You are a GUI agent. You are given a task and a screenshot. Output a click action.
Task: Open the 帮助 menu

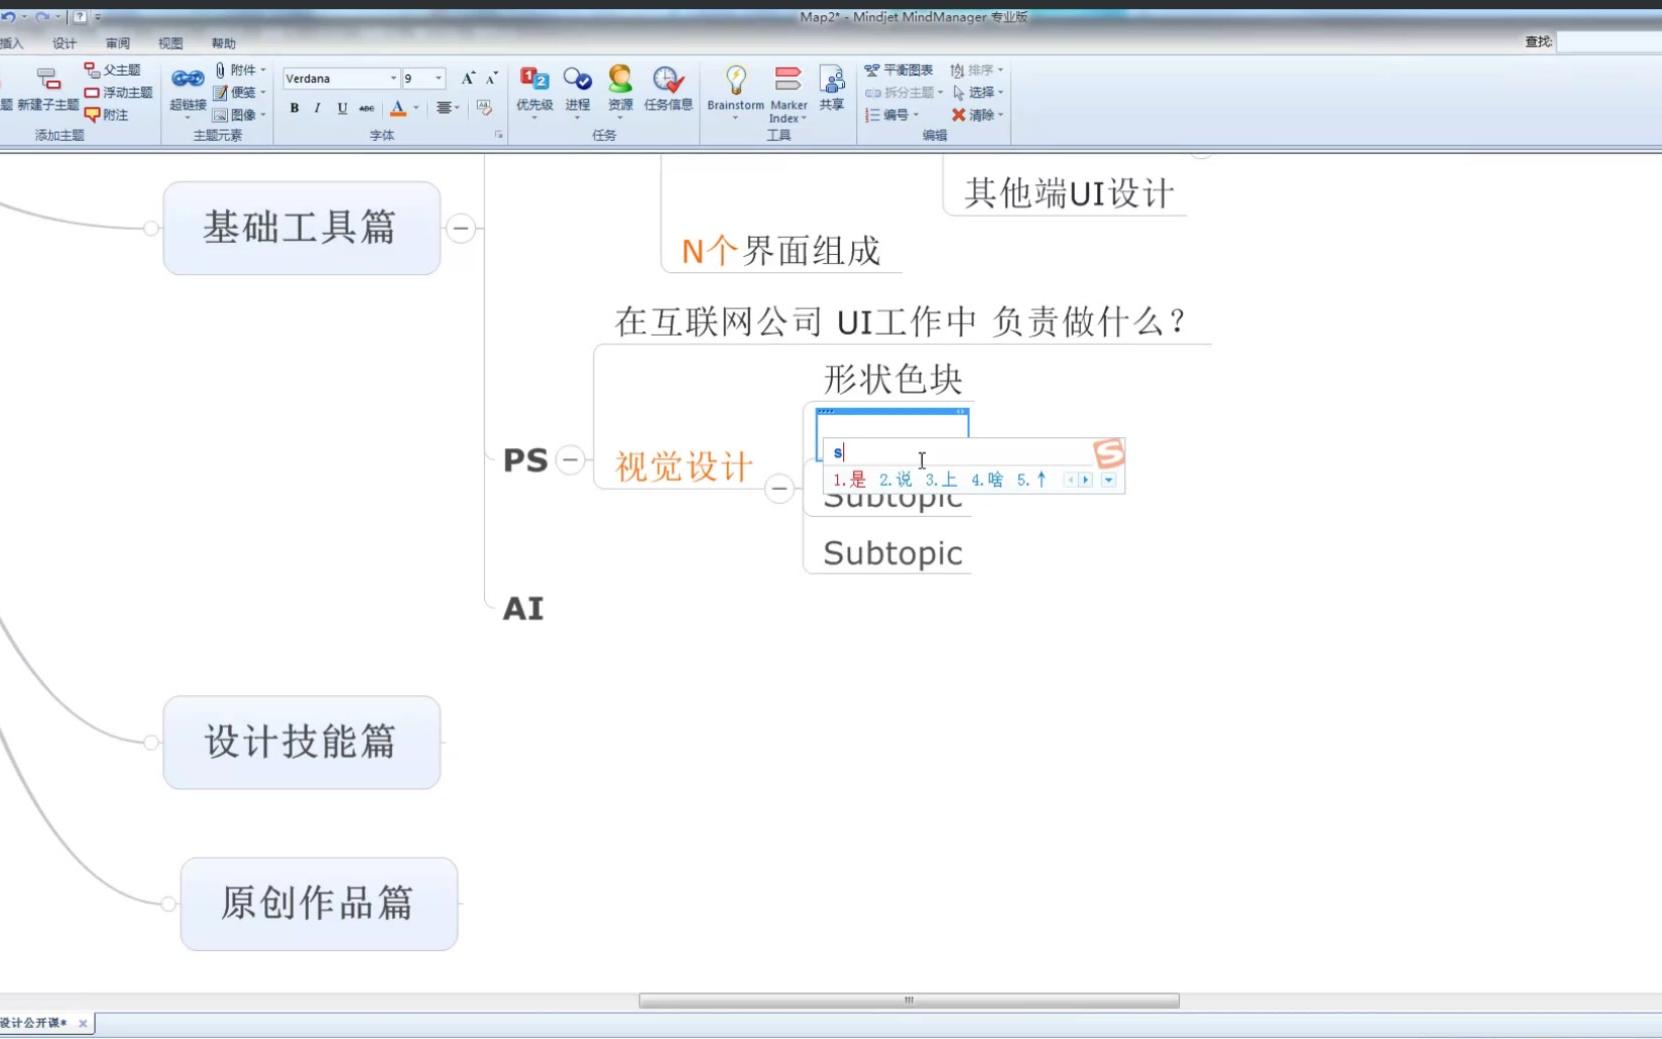[x=222, y=43]
